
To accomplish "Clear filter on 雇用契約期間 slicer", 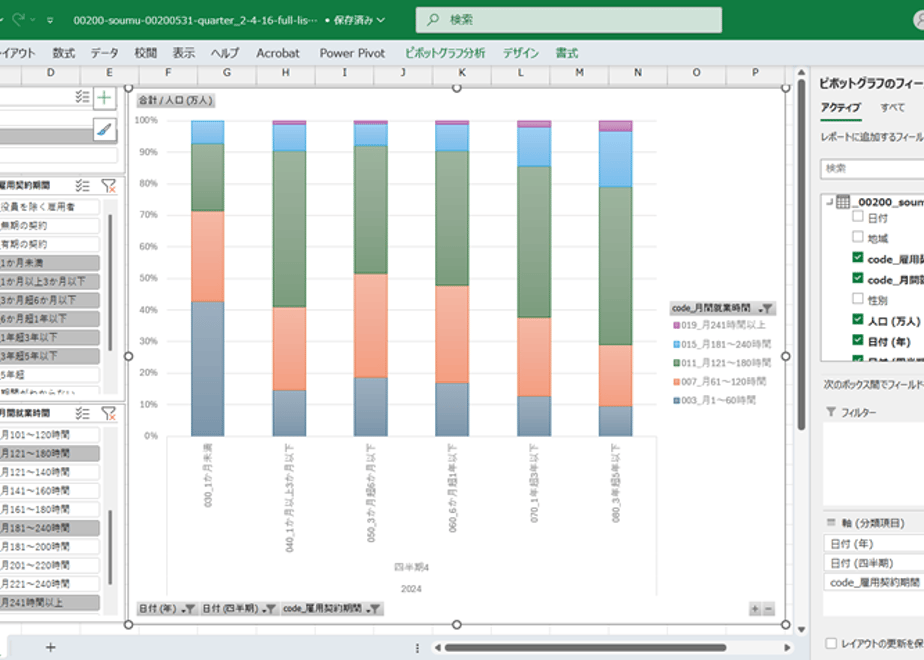I will tap(108, 186).
